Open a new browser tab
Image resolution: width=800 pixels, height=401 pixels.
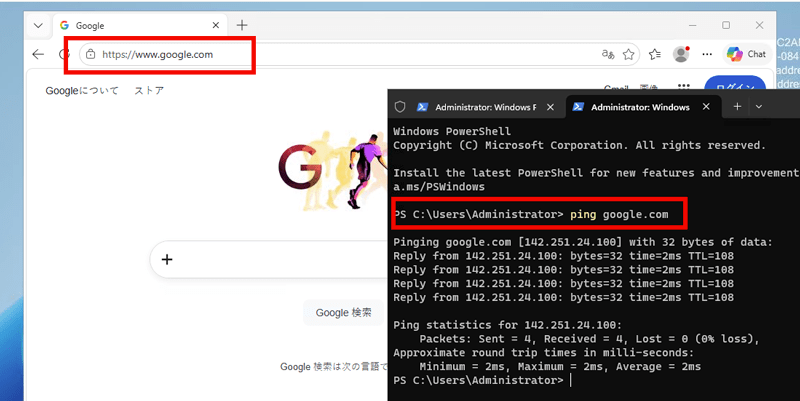coord(242,25)
